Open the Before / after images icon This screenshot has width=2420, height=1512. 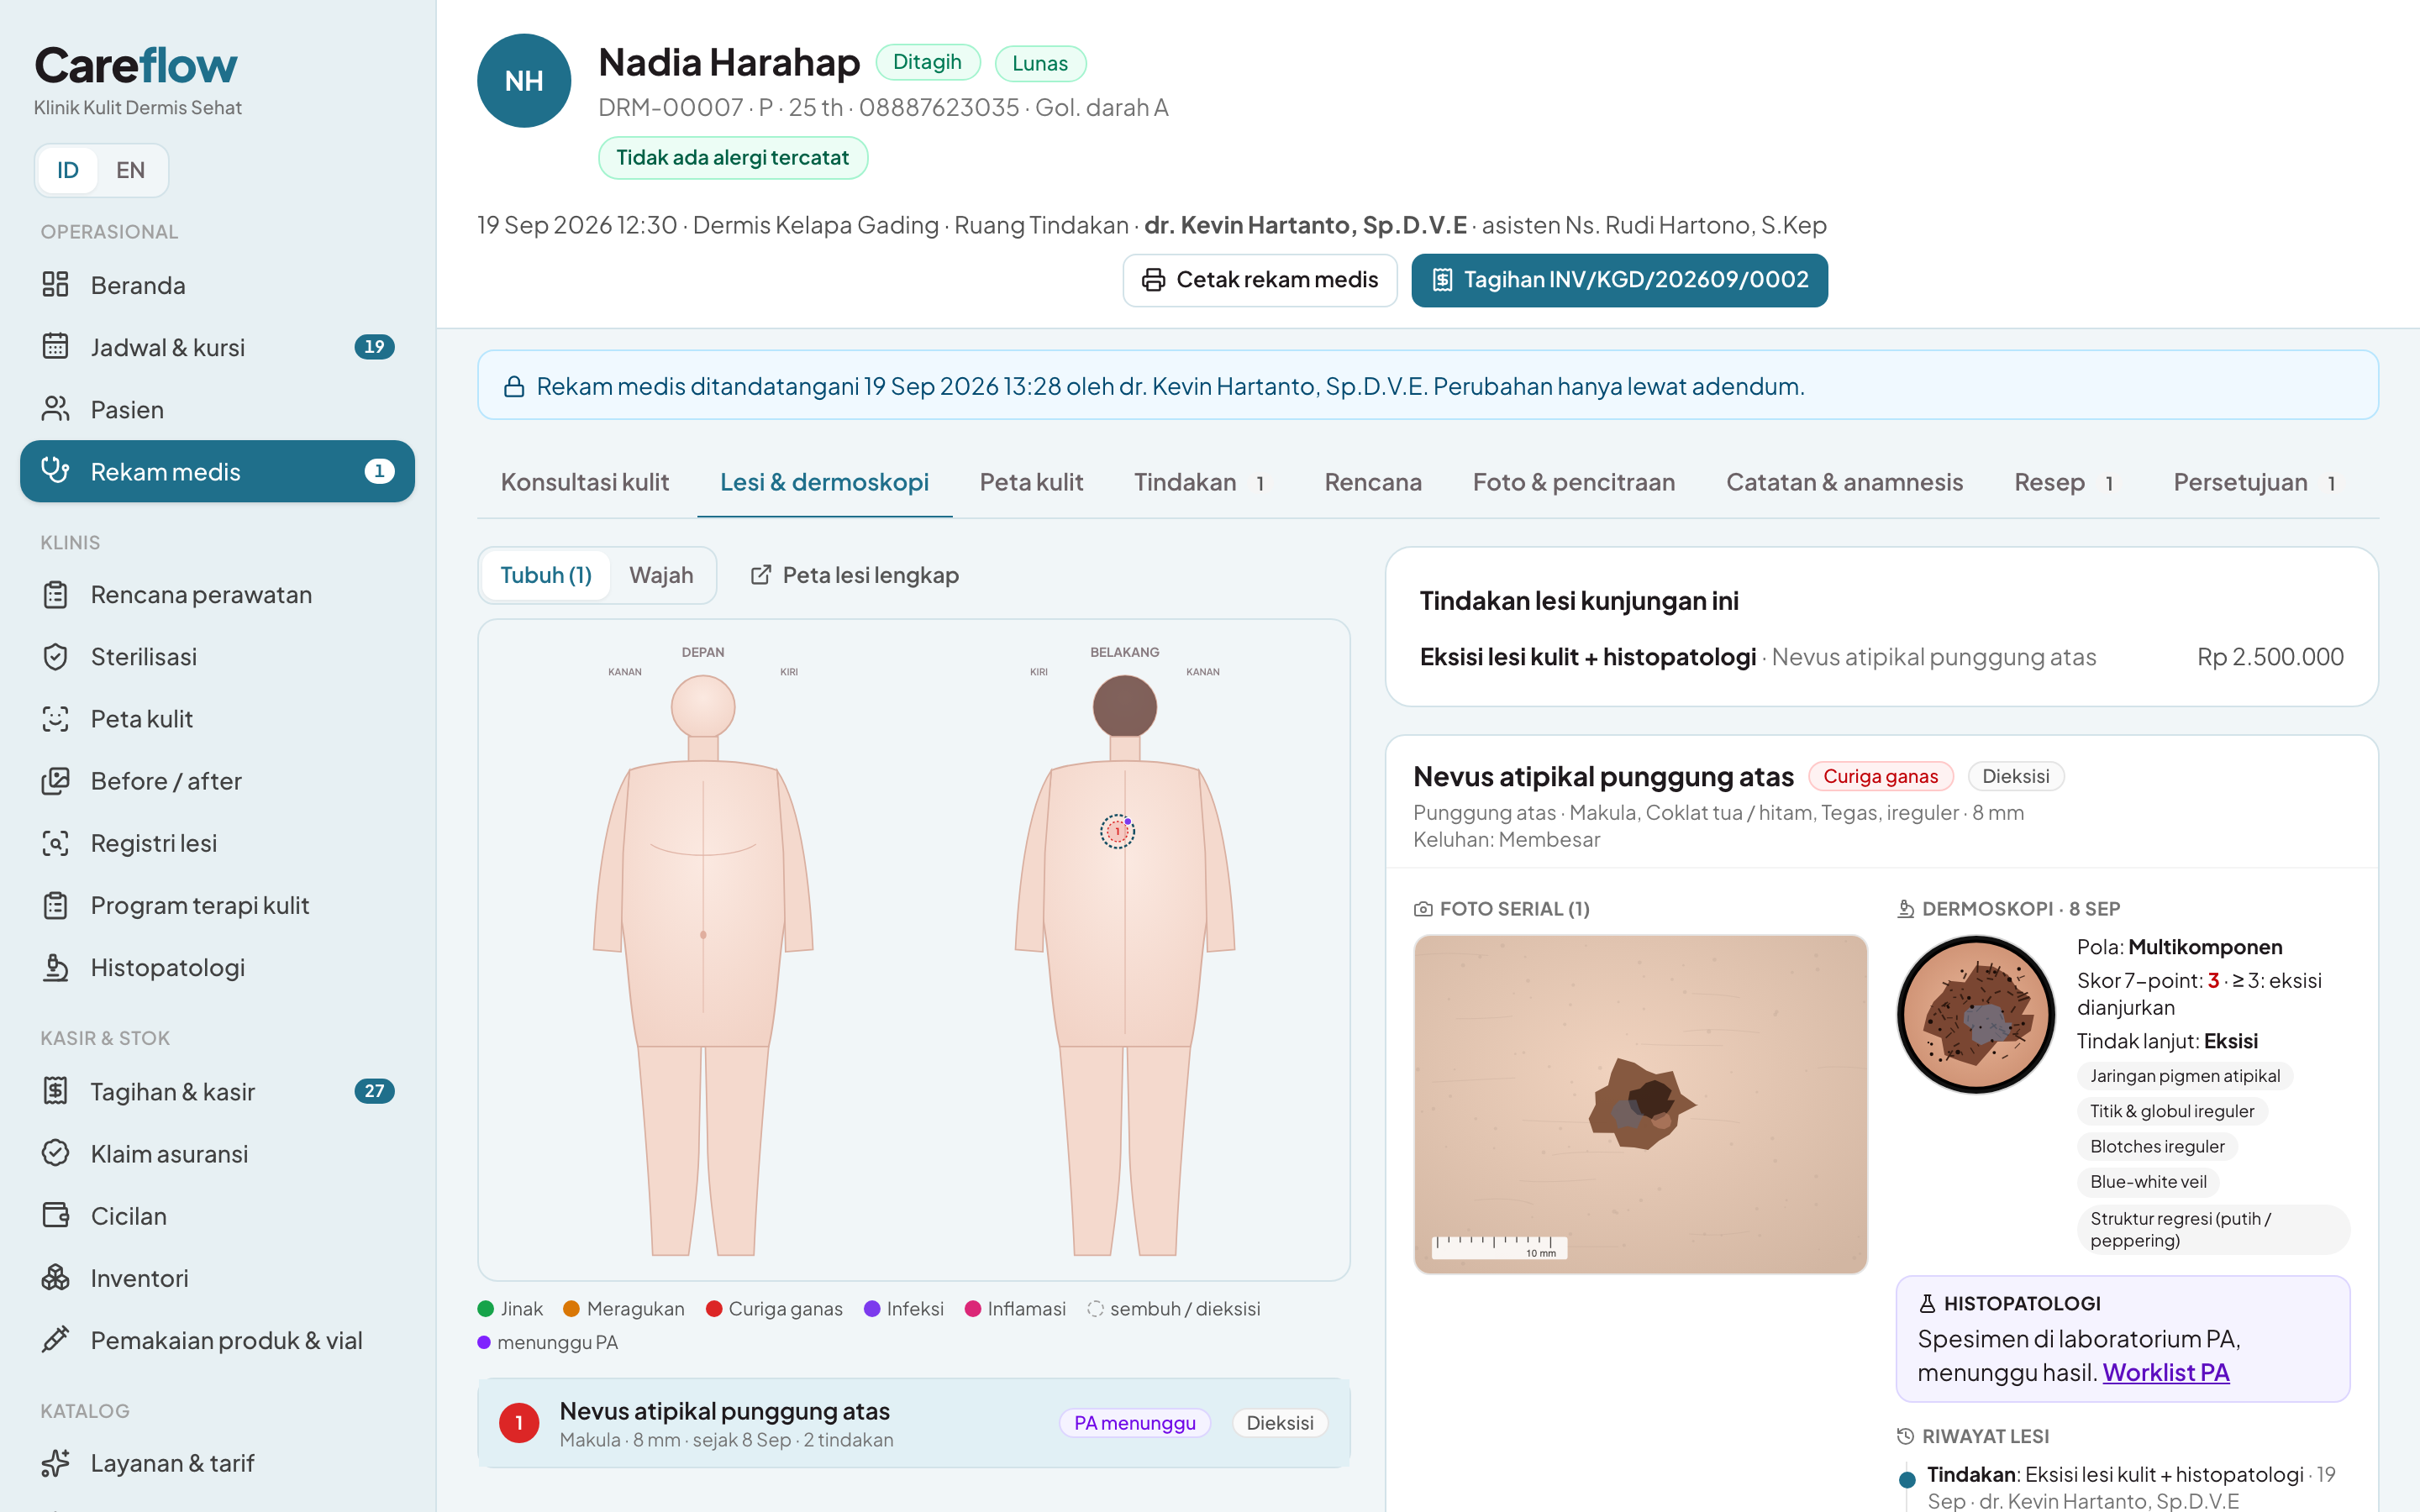(x=55, y=781)
